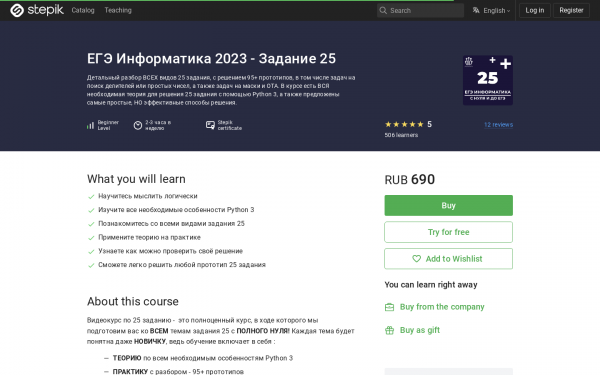Click the Beginner Level bars icon
Screen dimensions: 600x375
coord(90,126)
